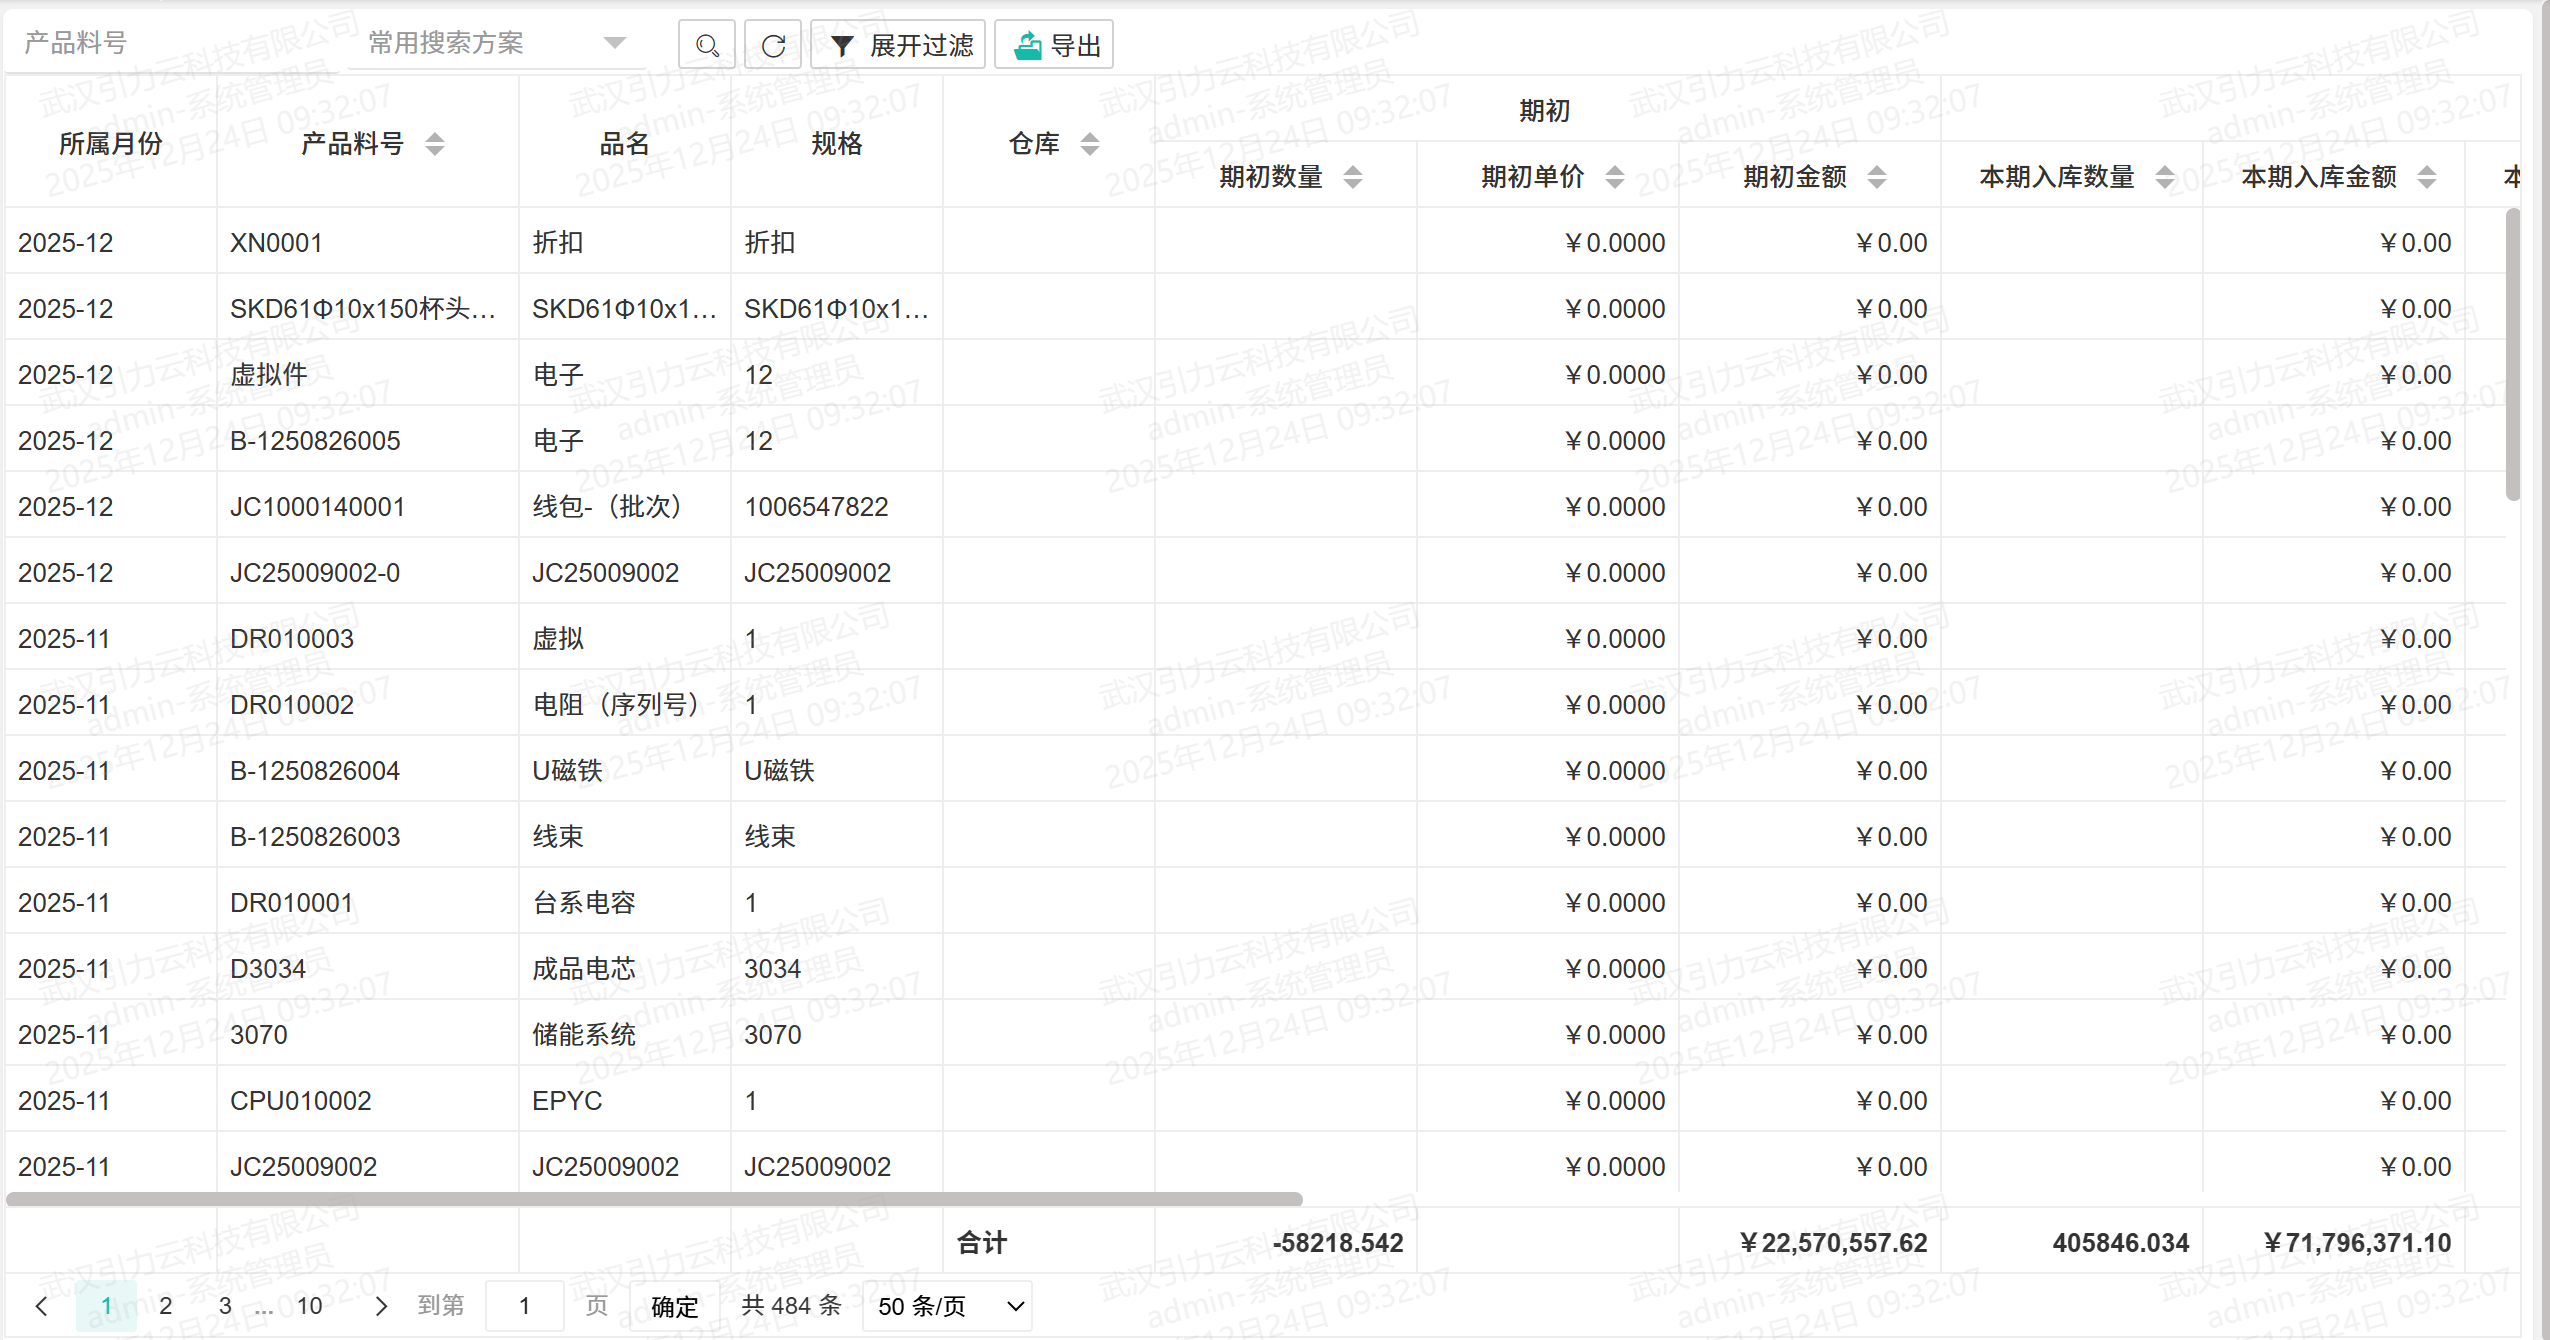
Task: Go to page 10
Action: [x=309, y=1306]
